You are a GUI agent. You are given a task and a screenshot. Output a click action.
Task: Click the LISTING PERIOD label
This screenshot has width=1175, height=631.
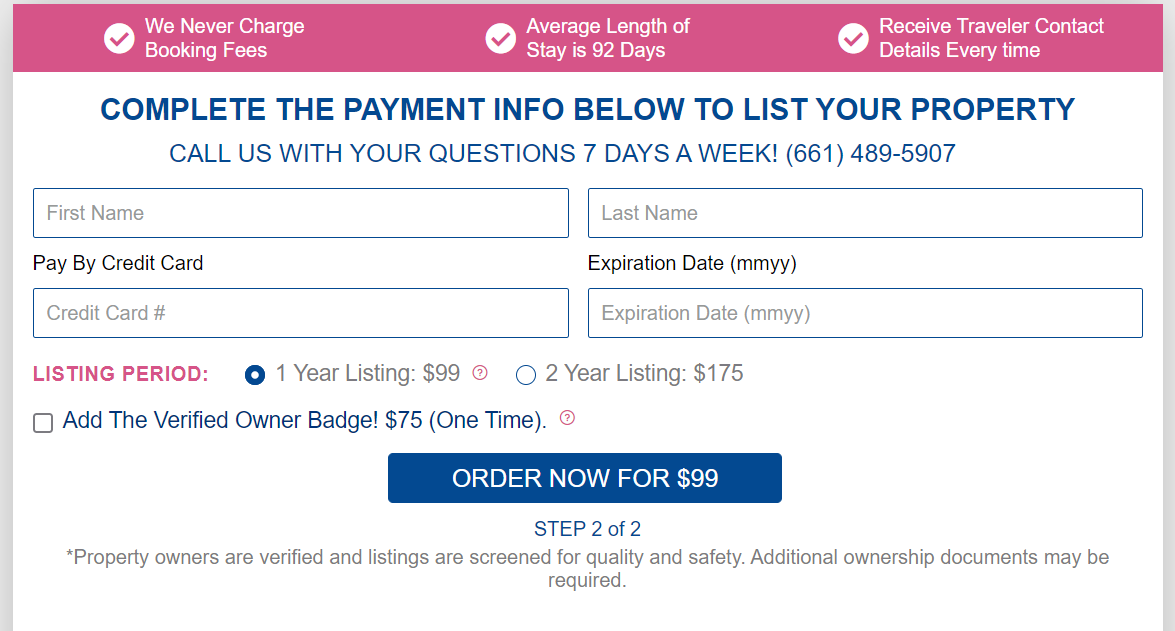(x=121, y=374)
